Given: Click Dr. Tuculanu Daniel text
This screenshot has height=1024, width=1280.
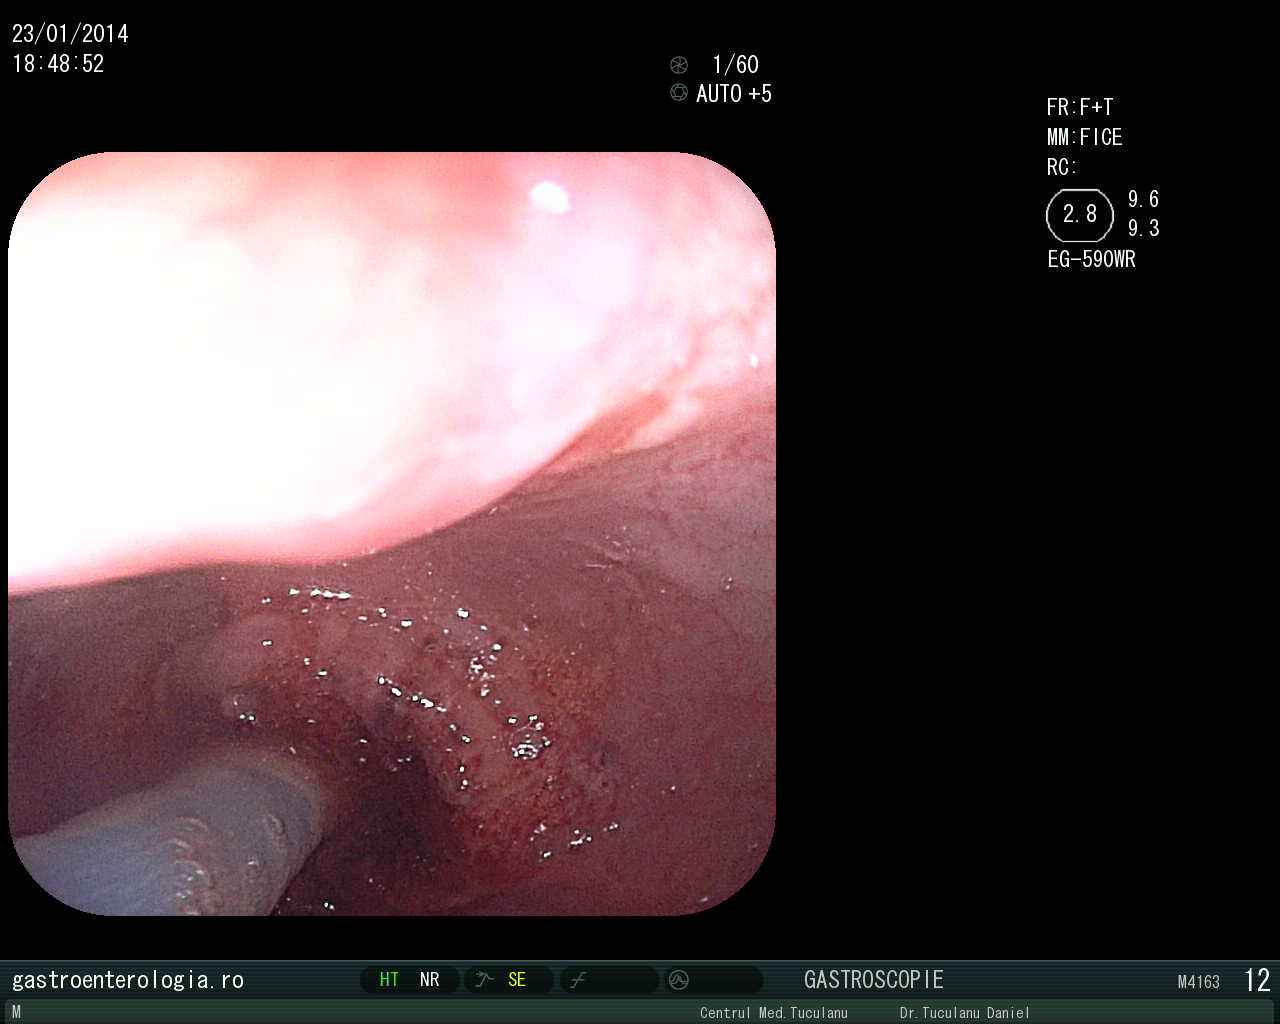Looking at the screenshot, I should [965, 1013].
